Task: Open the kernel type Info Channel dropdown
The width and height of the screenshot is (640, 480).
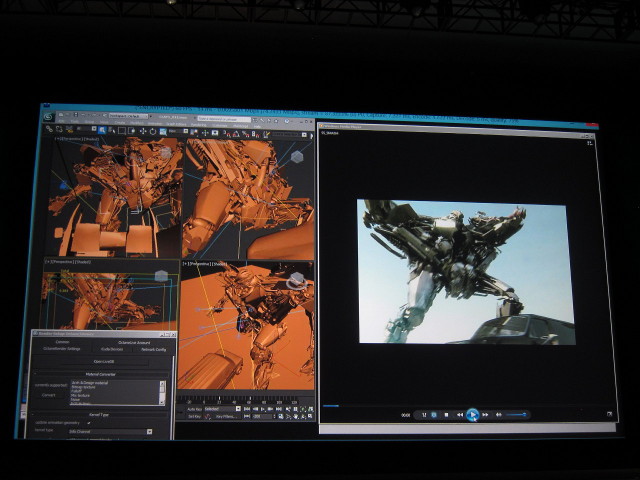Action: point(110,431)
